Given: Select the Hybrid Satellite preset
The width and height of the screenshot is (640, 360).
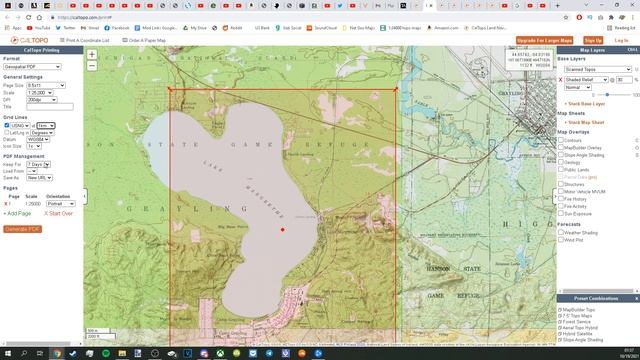Looking at the screenshot, I should pos(575,334).
